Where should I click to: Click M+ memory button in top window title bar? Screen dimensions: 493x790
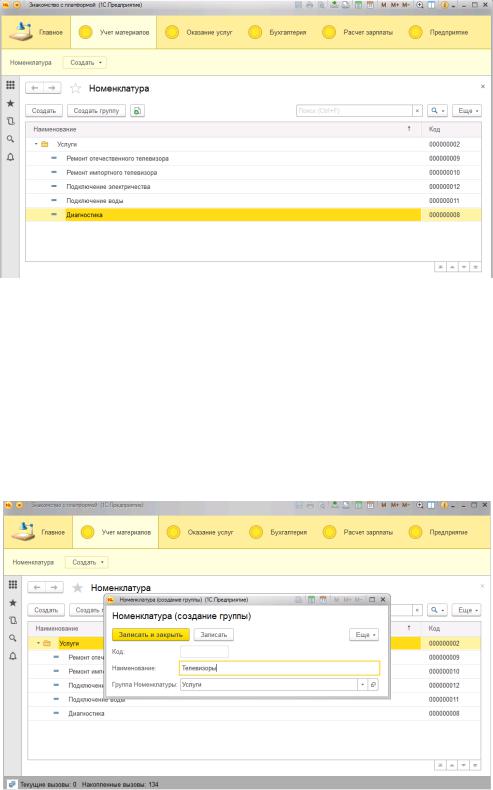(x=394, y=5)
